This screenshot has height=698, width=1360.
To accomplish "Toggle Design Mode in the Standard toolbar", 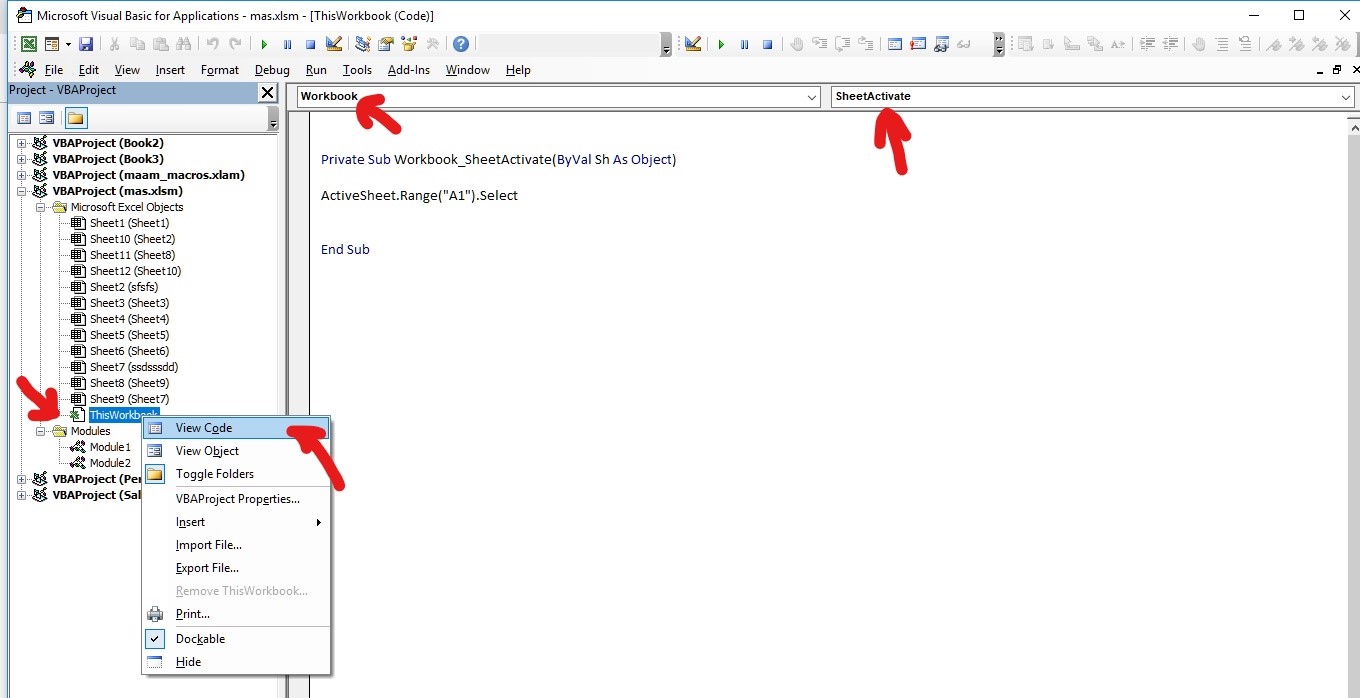I will (x=334, y=44).
